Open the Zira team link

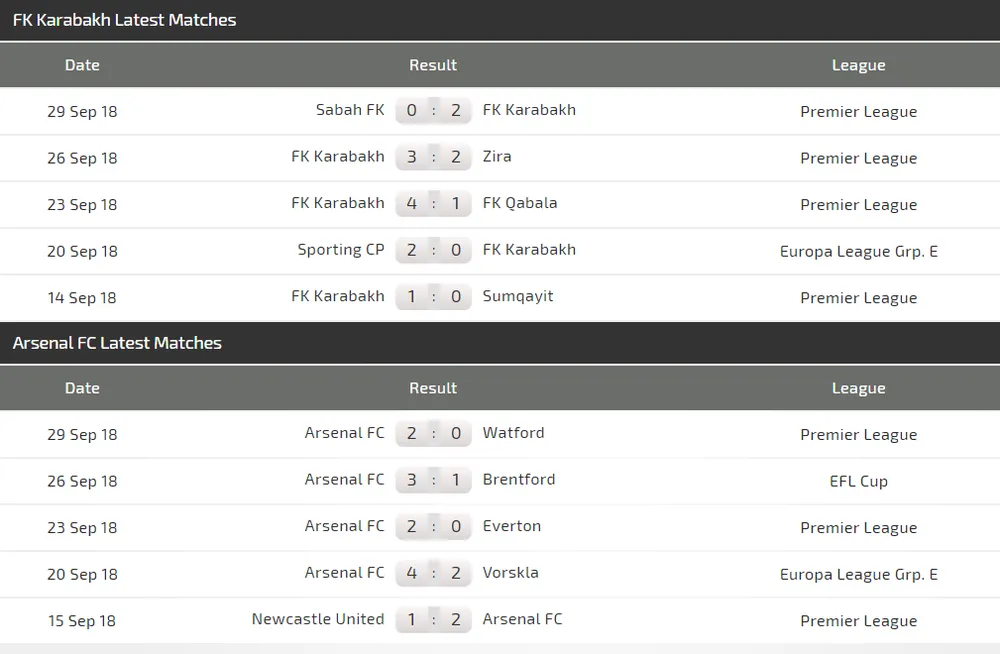coord(497,157)
